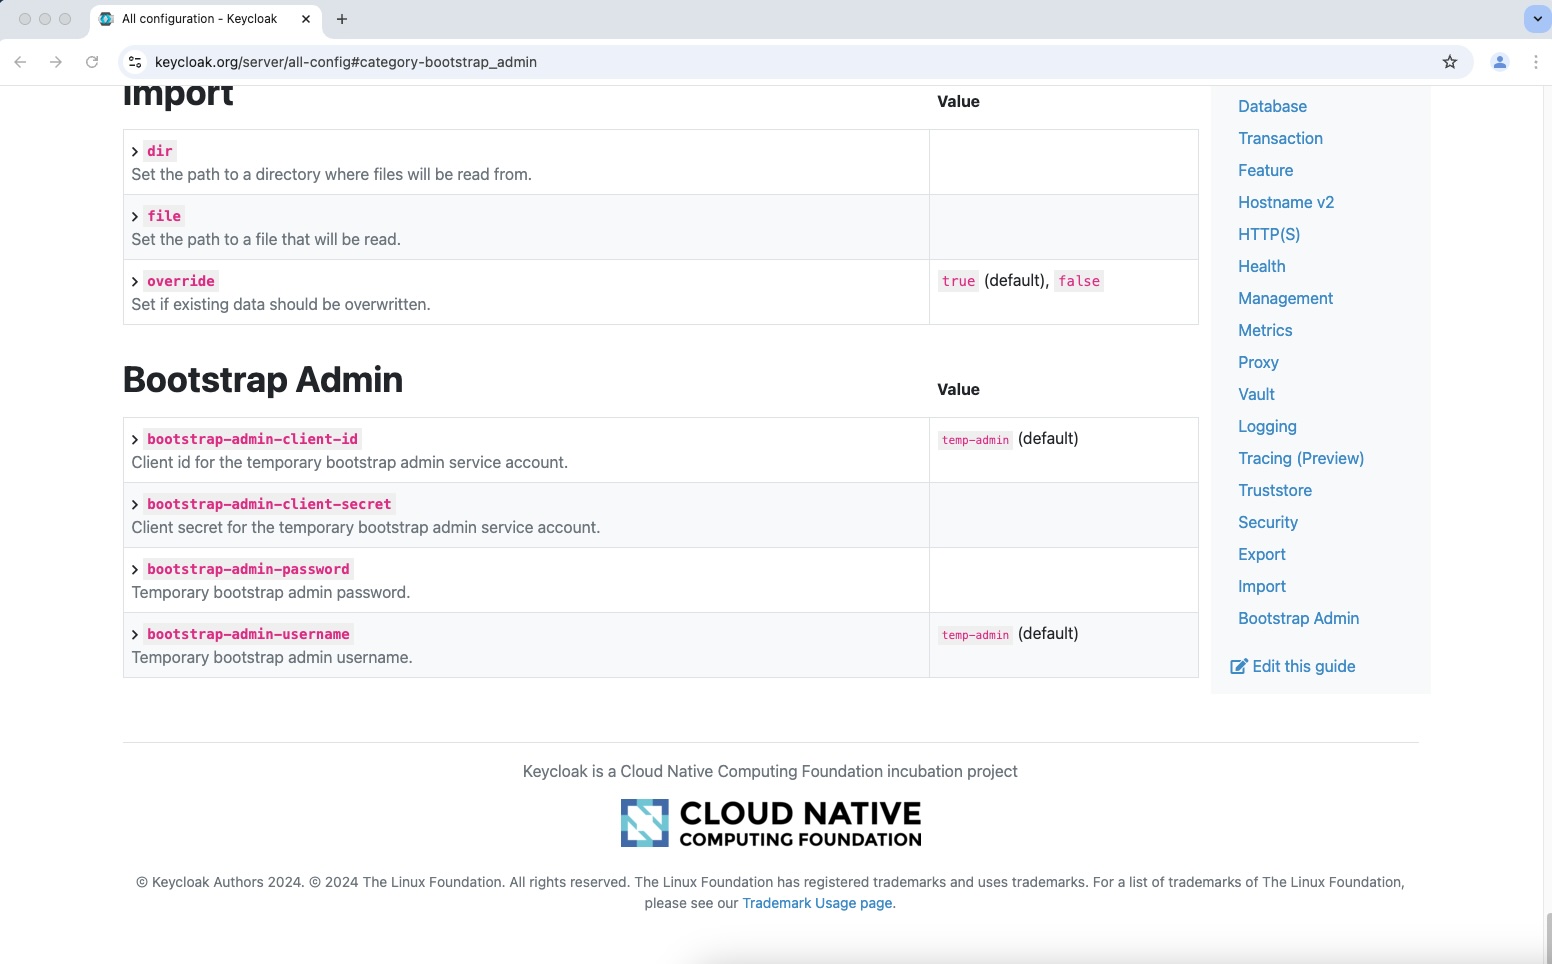Go to Truststore section
This screenshot has width=1552, height=964.
[x=1275, y=490]
